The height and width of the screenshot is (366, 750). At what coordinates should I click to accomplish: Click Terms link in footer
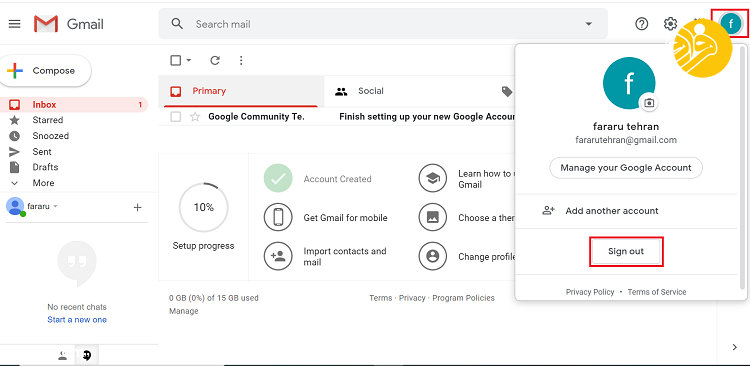(381, 298)
